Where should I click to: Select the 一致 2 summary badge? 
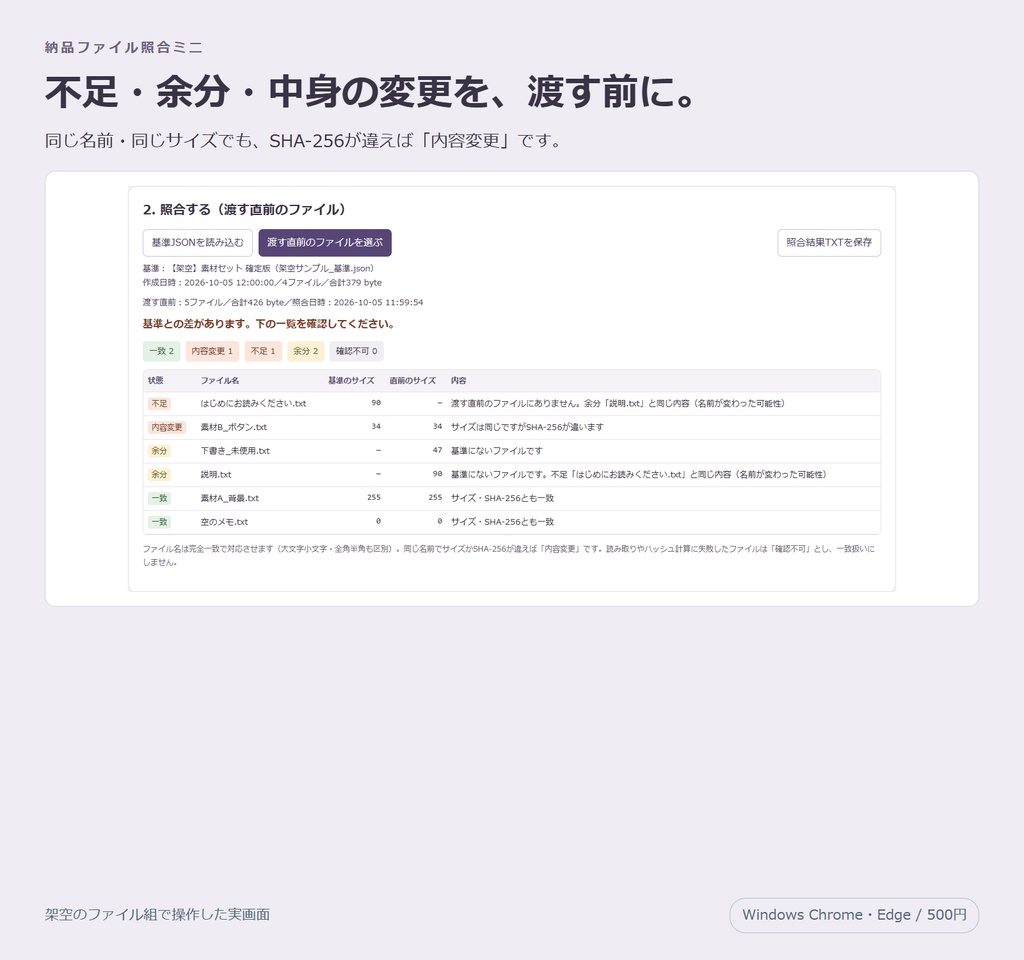(161, 351)
